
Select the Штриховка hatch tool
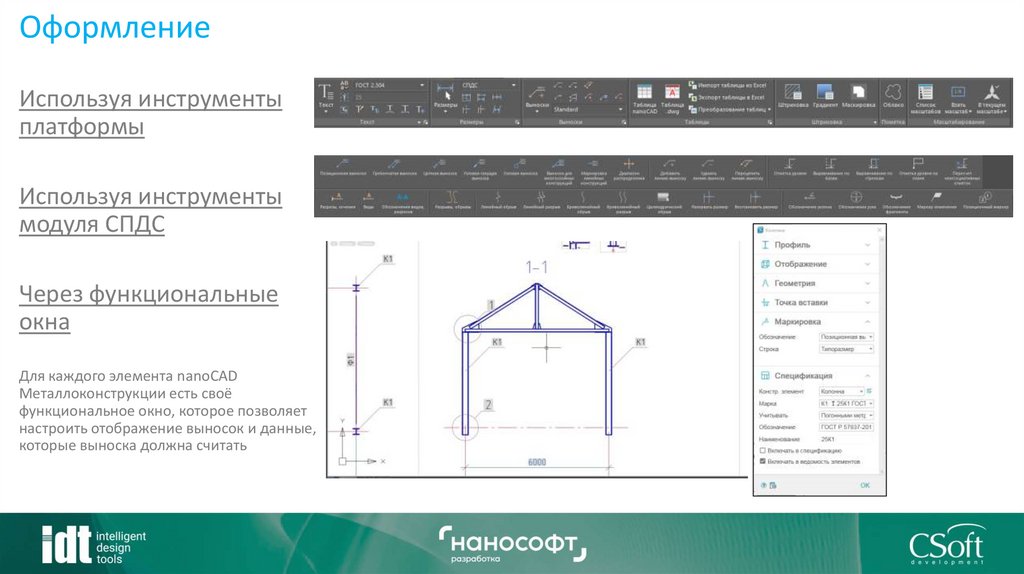pyautogui.click(x=793, y=95)
